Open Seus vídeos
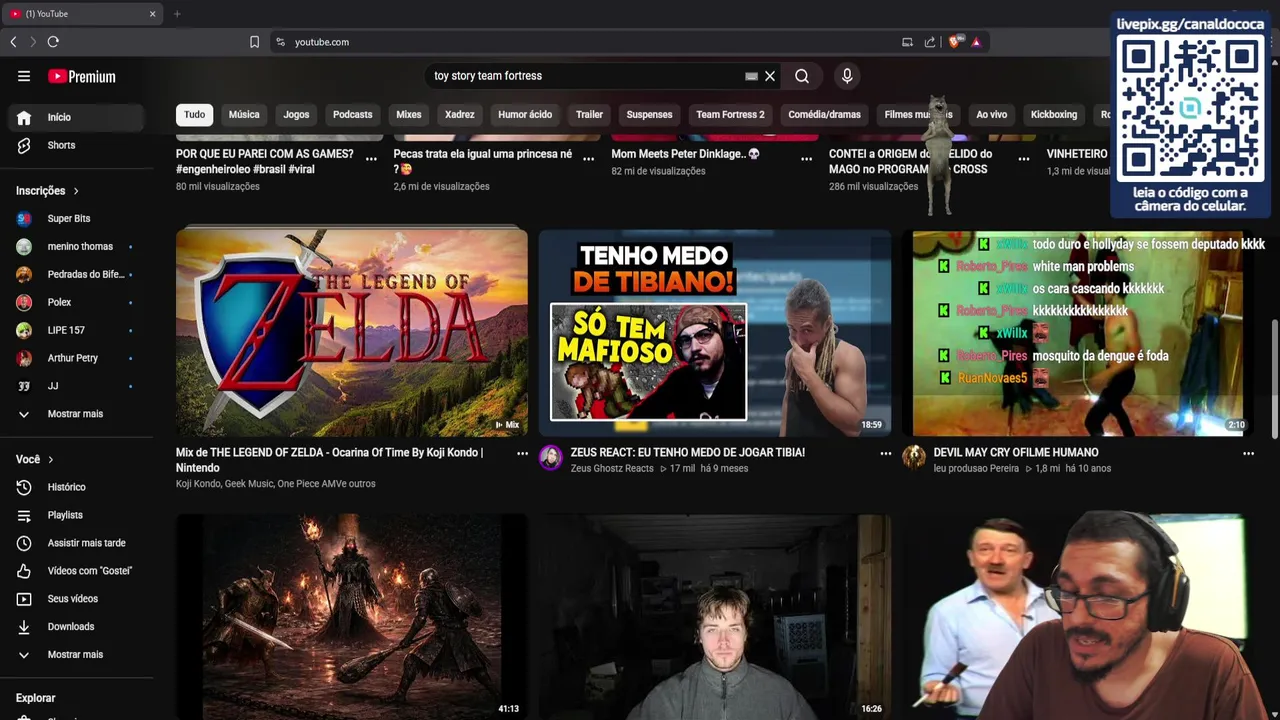The image size is (1280, 720). pyautogui.click(x=77, y=599)
